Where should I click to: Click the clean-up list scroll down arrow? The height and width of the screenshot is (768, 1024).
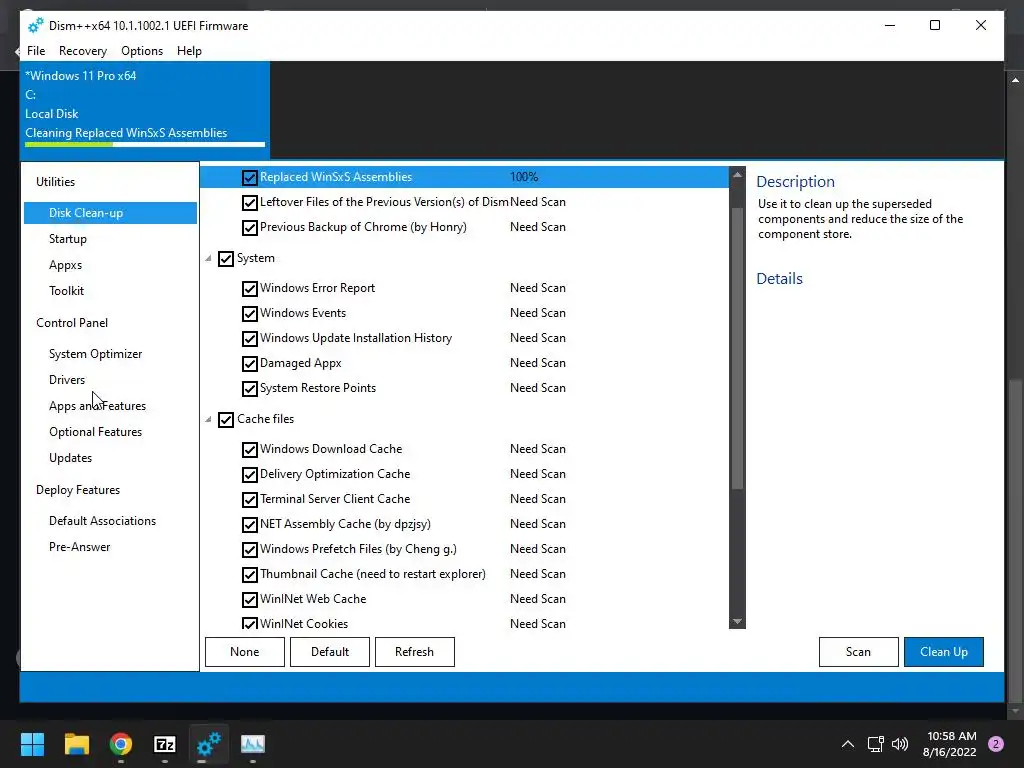pos(737,622)
